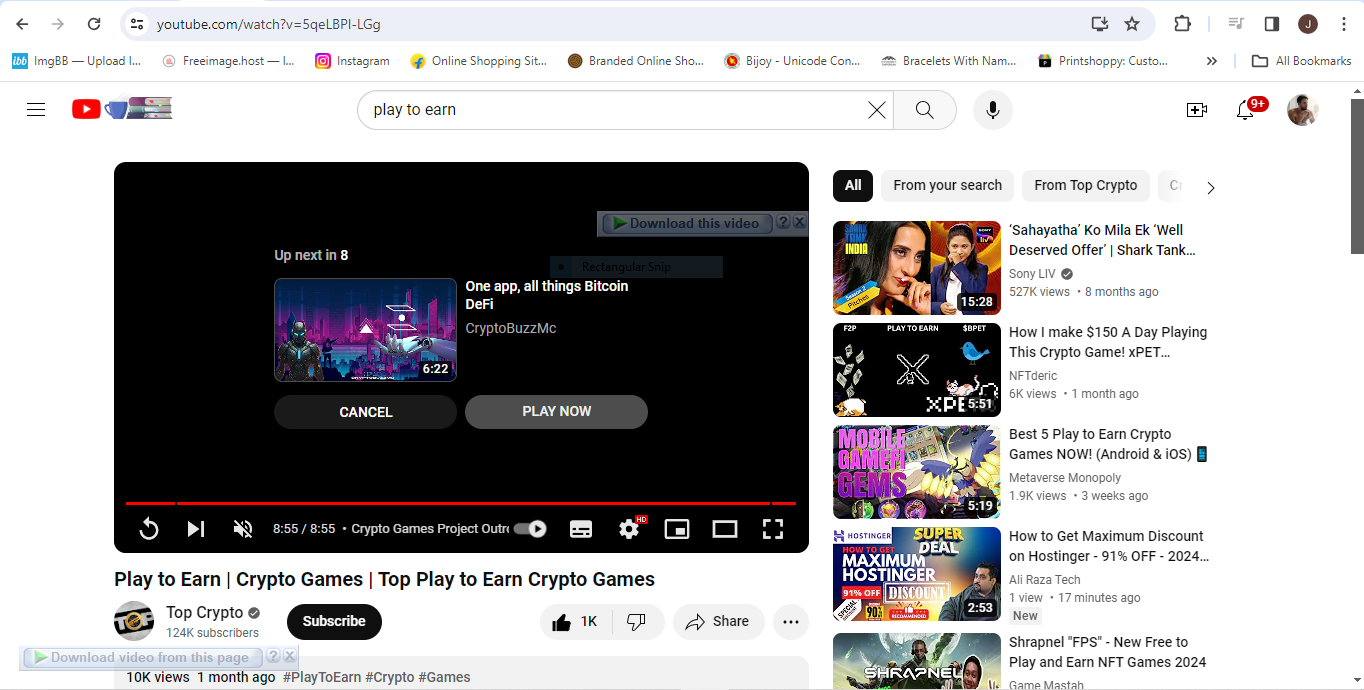Open the YouTube account avatar menu
1364x690 pixels.
(x=1302, y=110)
